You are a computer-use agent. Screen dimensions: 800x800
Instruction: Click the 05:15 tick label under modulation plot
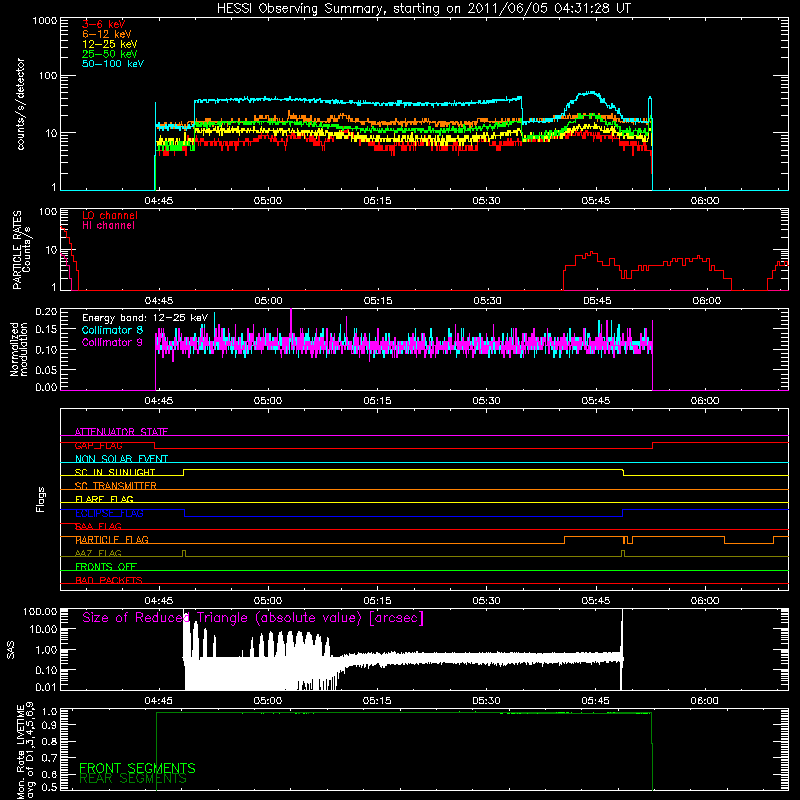point(378,401)
